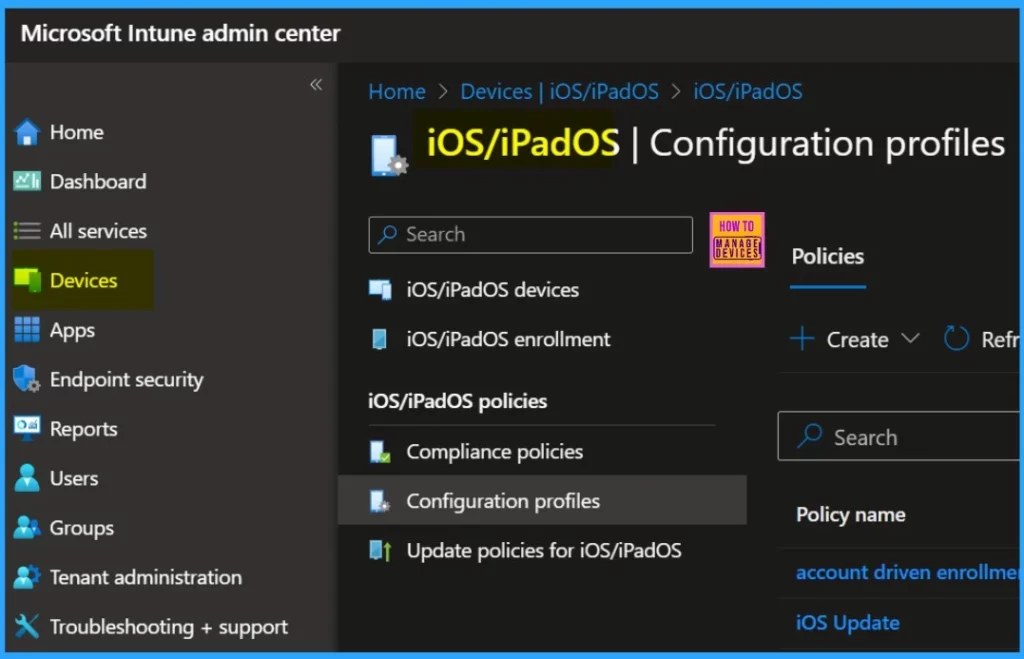
Task: Click the last iOS/iPadOS breadcrumb
Action: tap(748, 91)
